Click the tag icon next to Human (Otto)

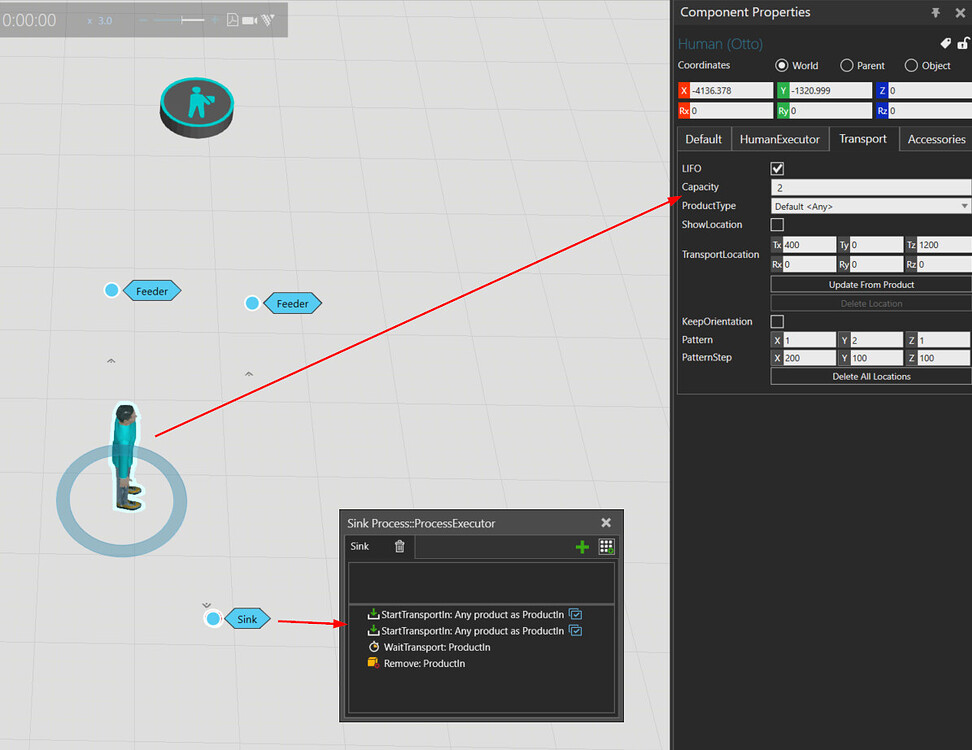pyautogui.click(x=945, y=43)
